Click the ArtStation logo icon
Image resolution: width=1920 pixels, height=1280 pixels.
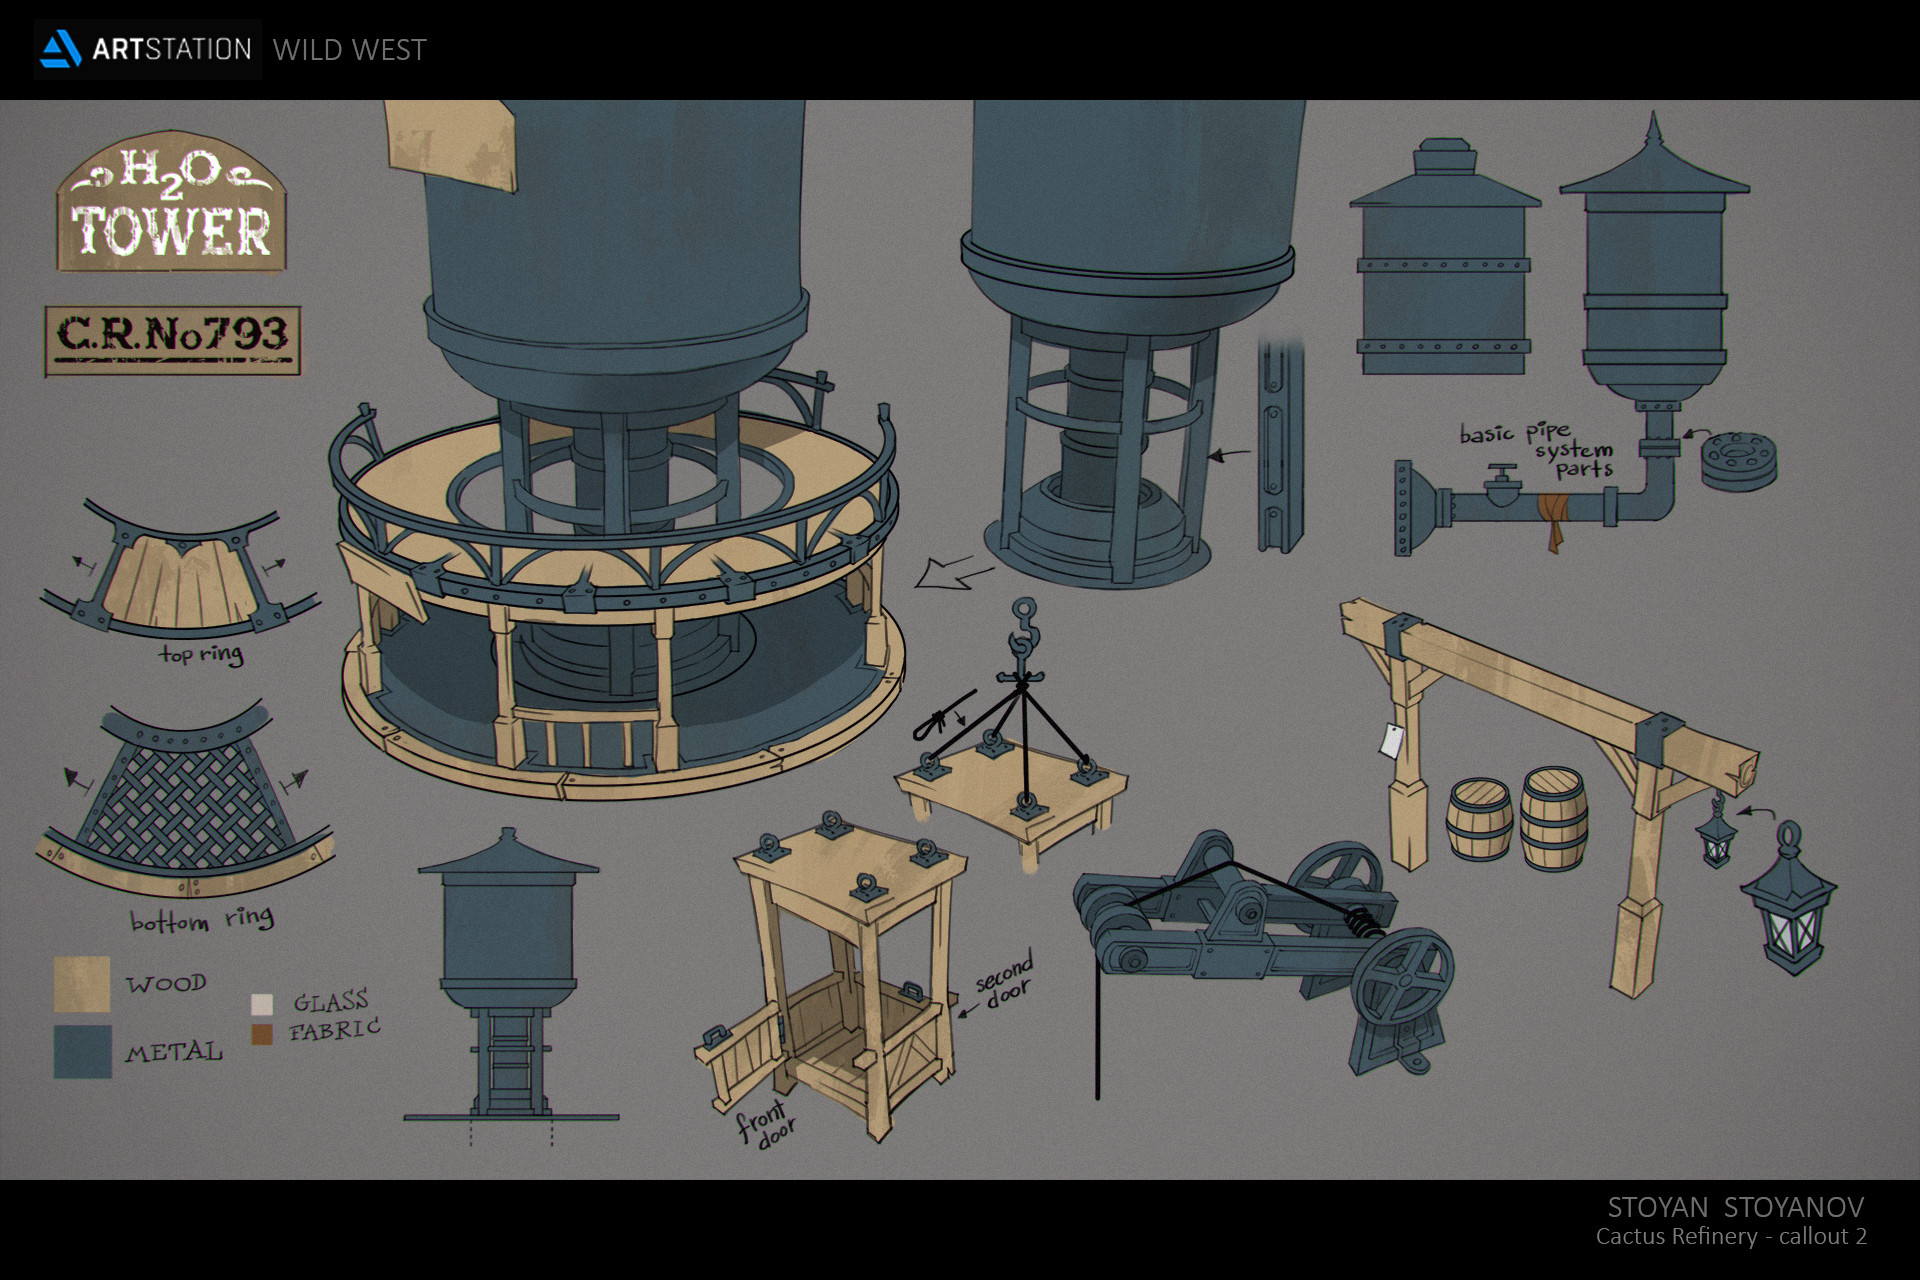60,49
